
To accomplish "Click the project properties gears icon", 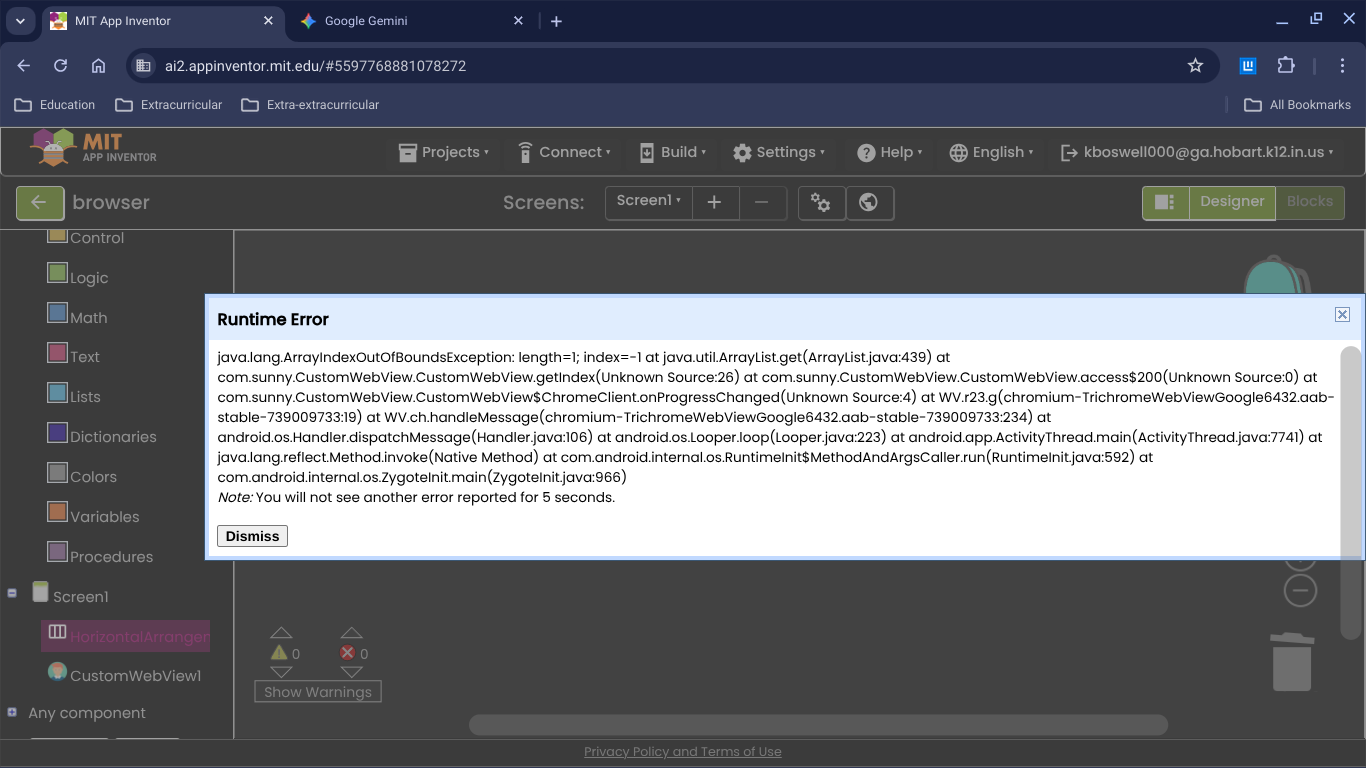I will tap(821, 203).
